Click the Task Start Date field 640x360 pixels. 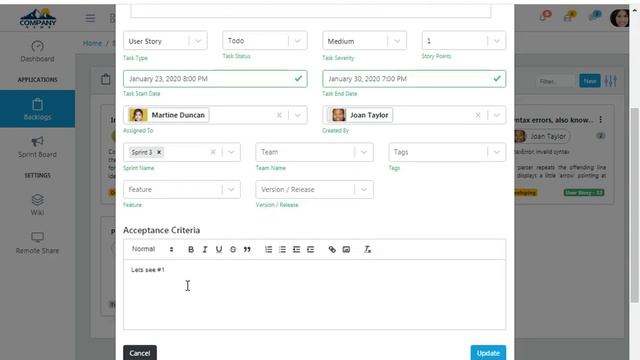coord(215,79)
